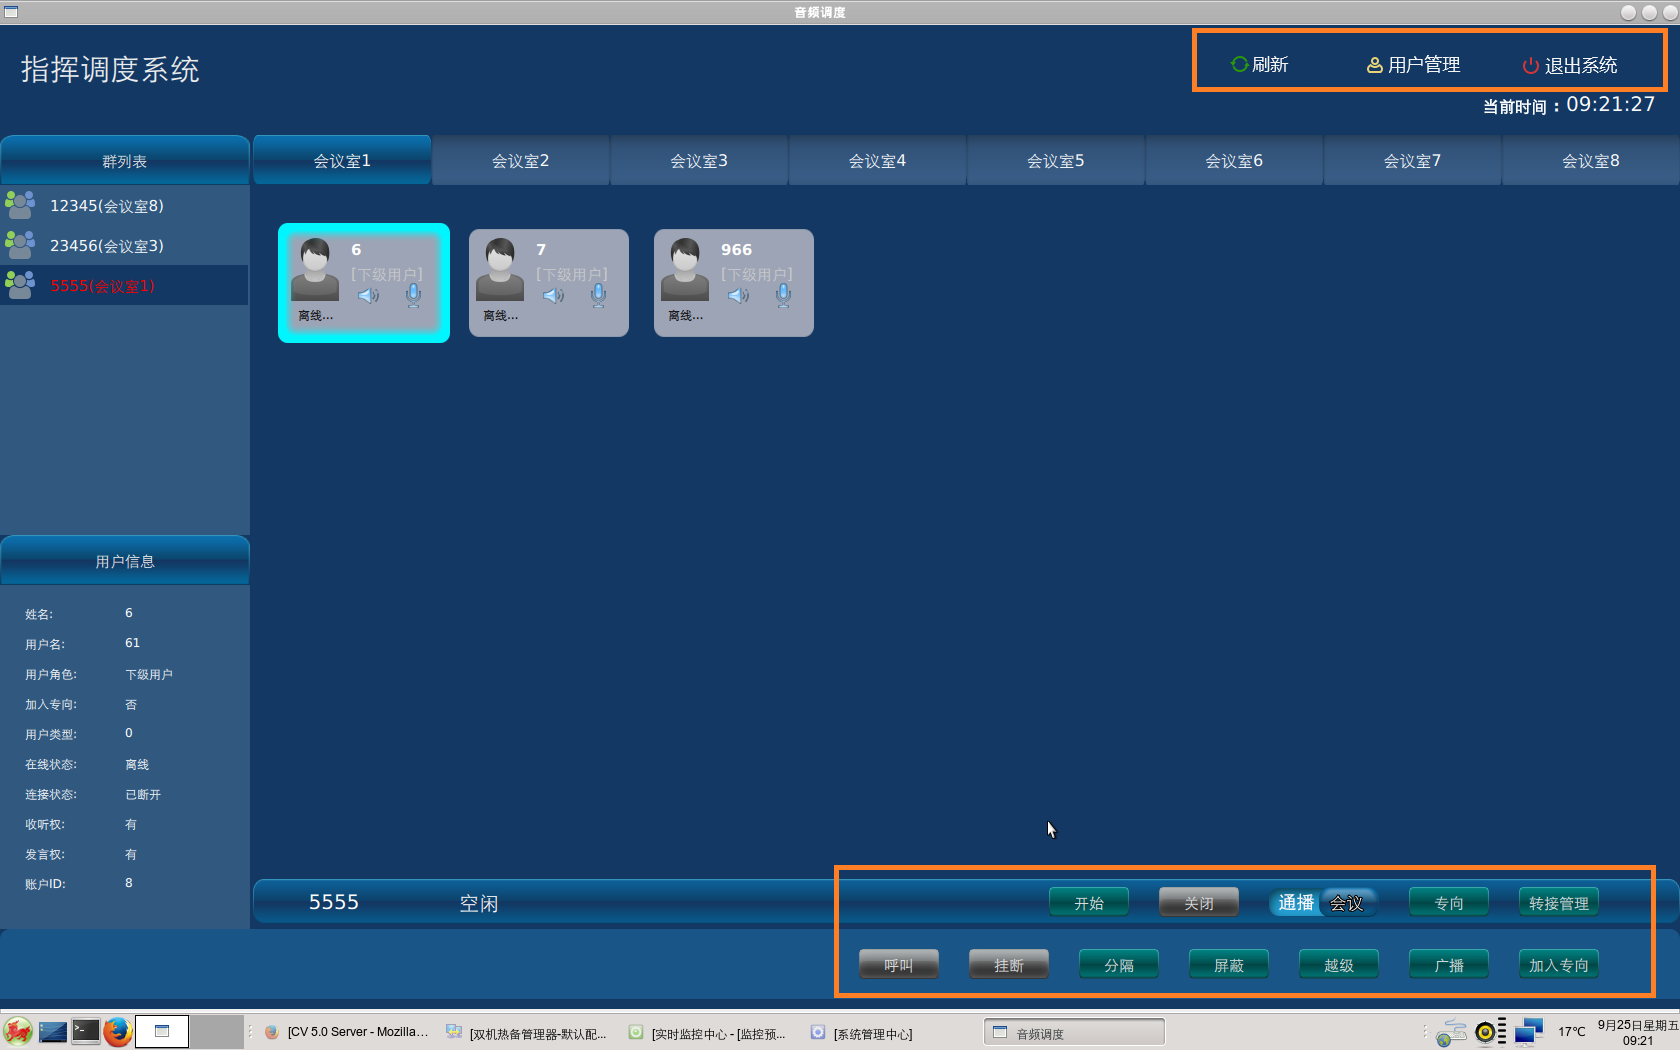Switch to the 会议室2 tab
The image size is (1680, 1050).
(x=520, y=161)
